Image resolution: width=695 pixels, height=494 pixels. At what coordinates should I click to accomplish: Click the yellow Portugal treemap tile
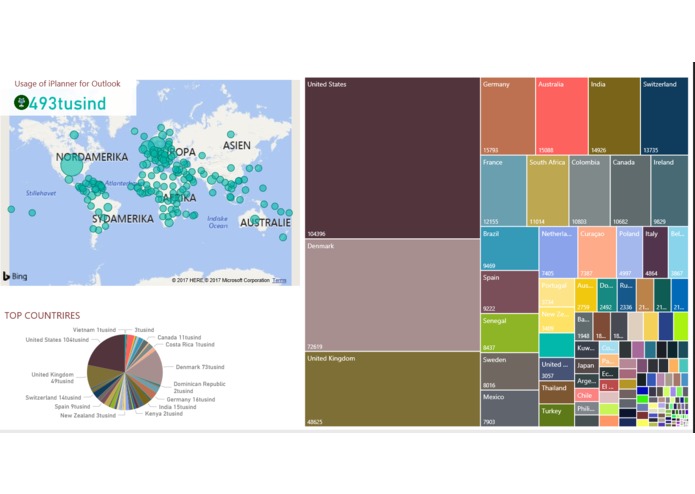[557, 293]
